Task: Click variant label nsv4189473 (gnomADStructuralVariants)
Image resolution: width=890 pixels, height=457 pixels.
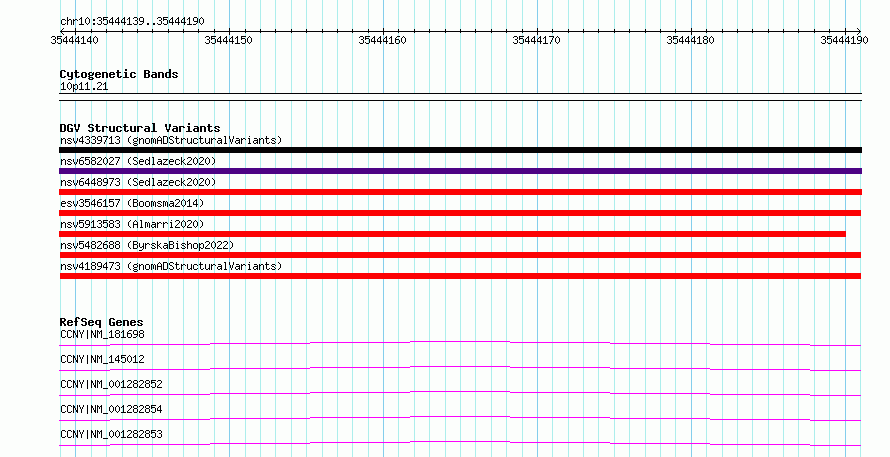Action: [x=171, y=266]
